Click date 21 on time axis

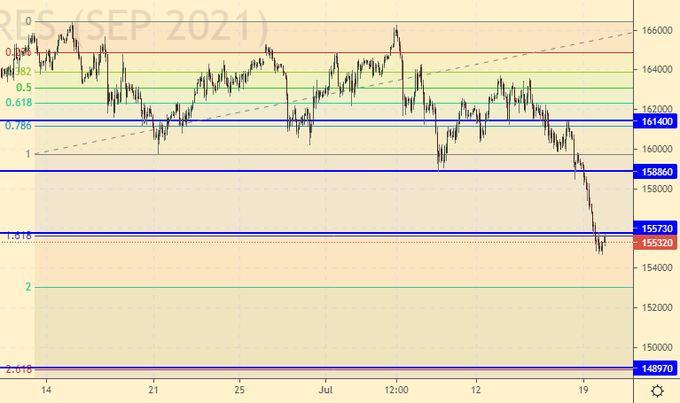point(153,388)
